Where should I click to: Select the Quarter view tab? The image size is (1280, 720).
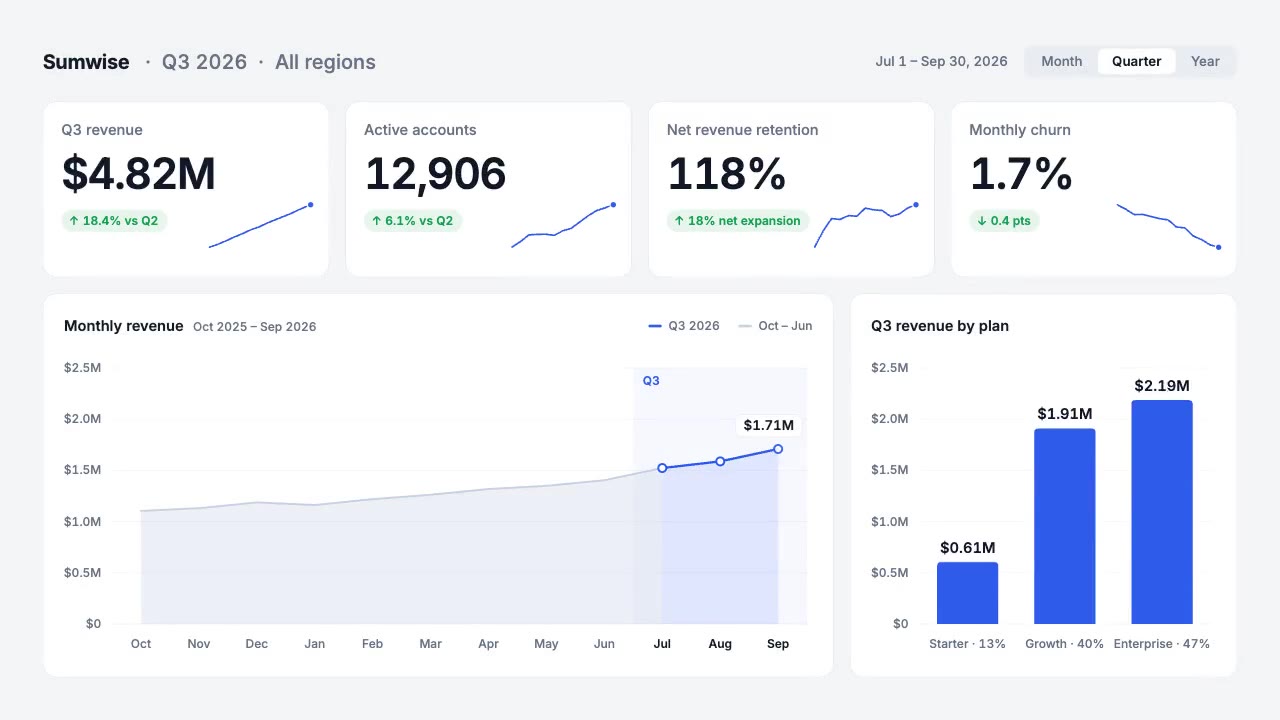pyautogui.click(x=1136, y=61)
